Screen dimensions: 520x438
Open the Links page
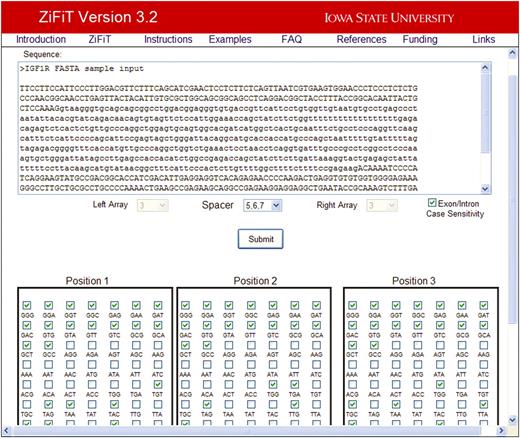pos(484,39)
